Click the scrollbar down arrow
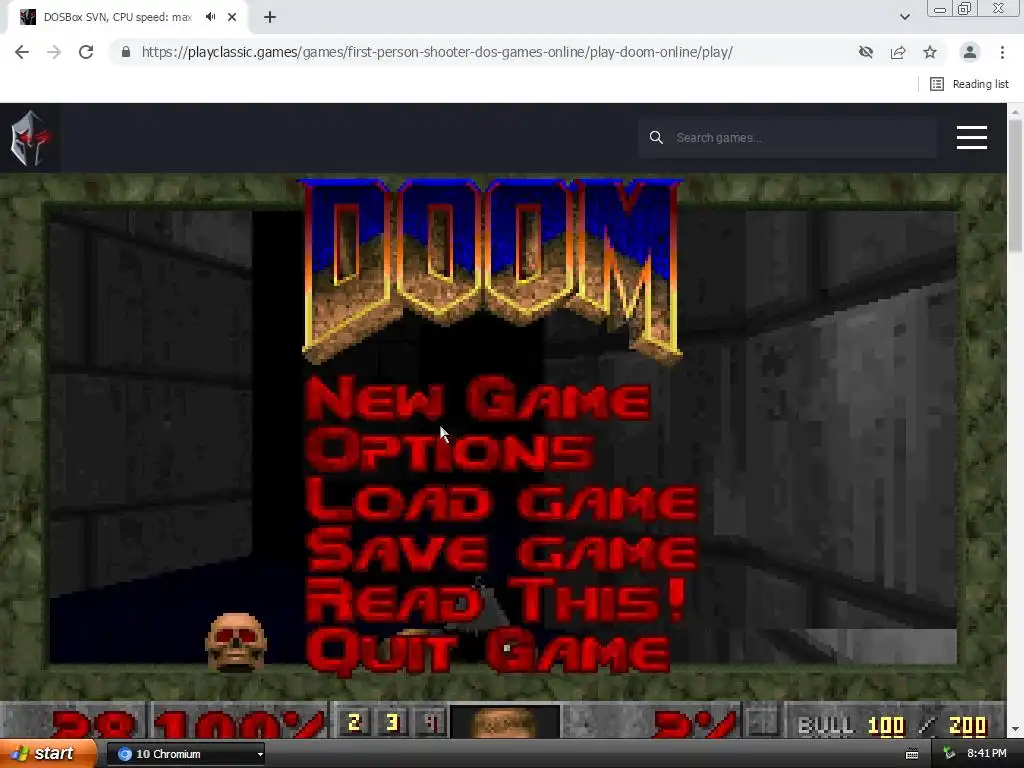This screenshot has height=768, width=1024. point(1015,729)
